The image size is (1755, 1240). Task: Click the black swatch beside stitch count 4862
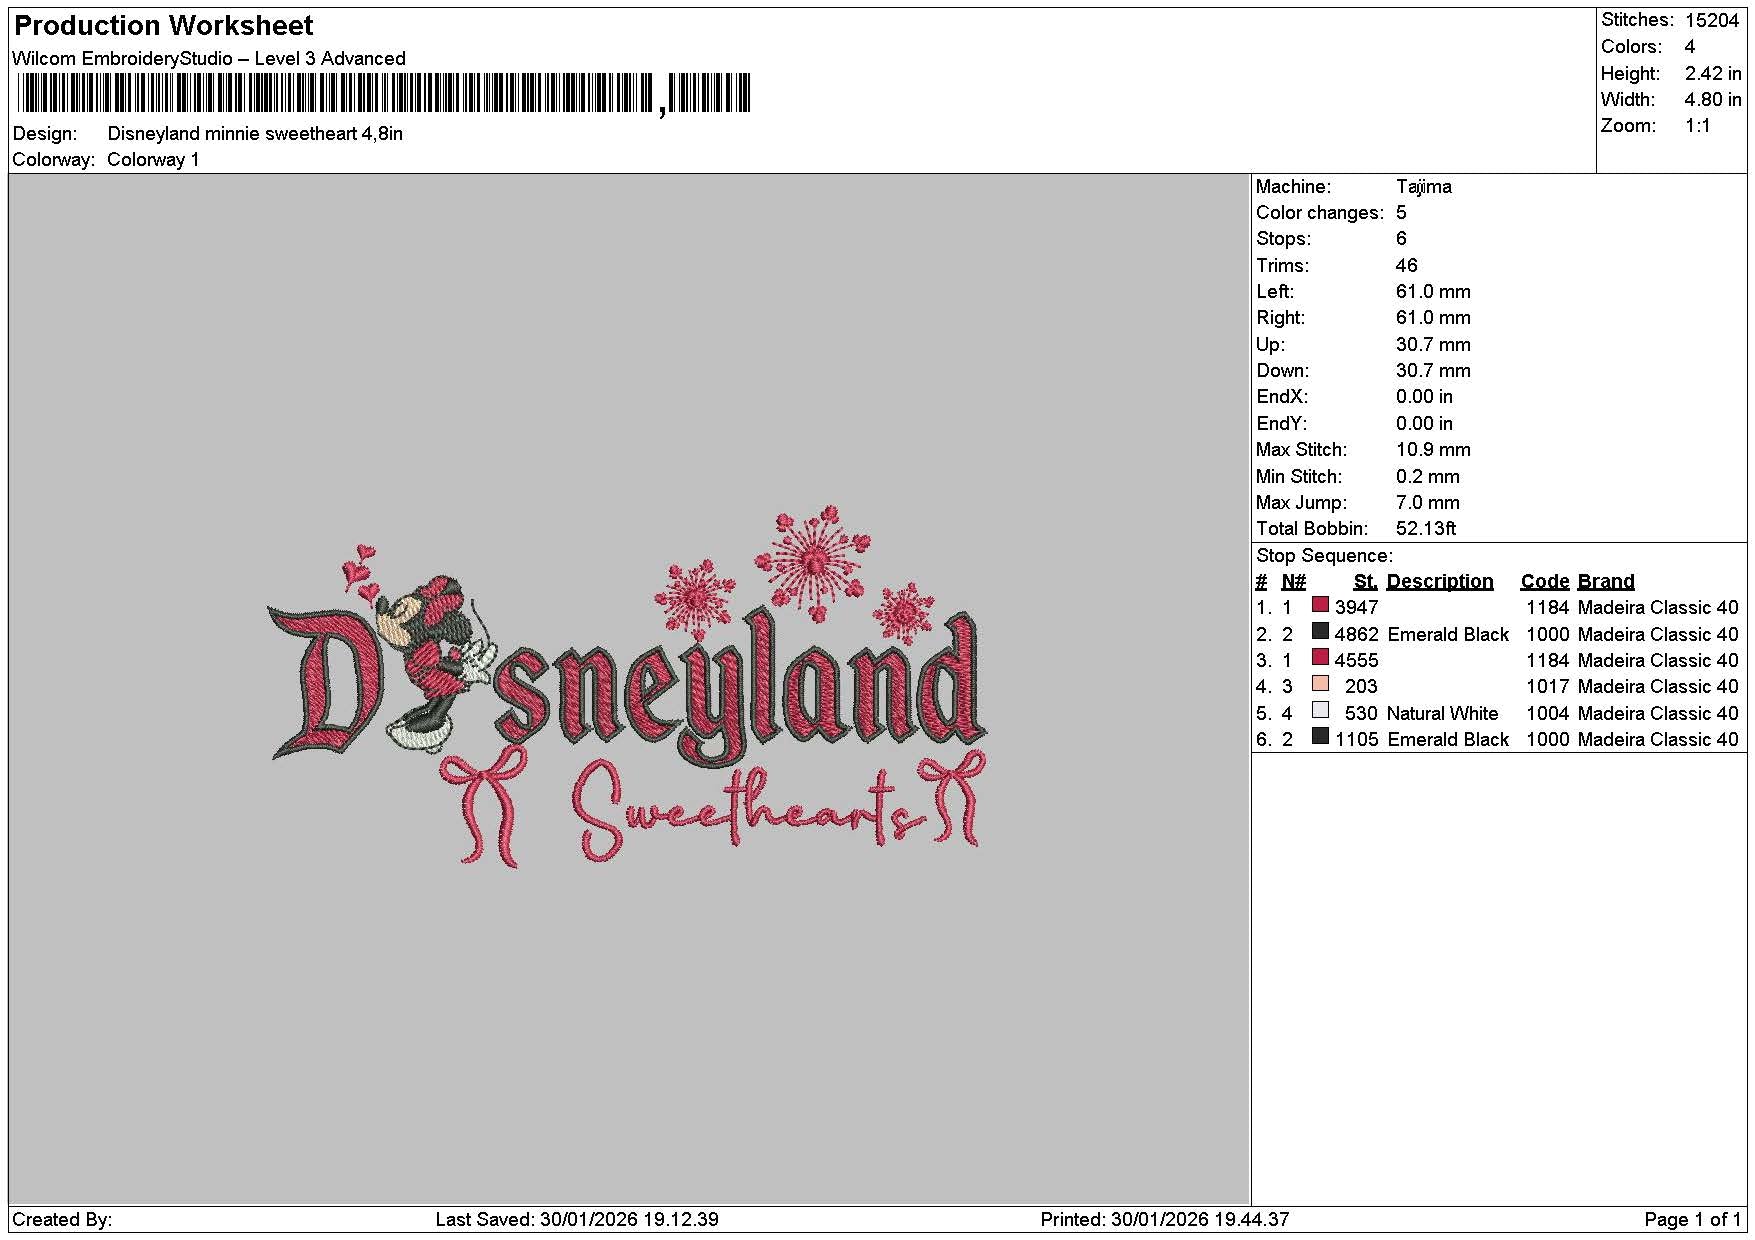click(1320, 632)
